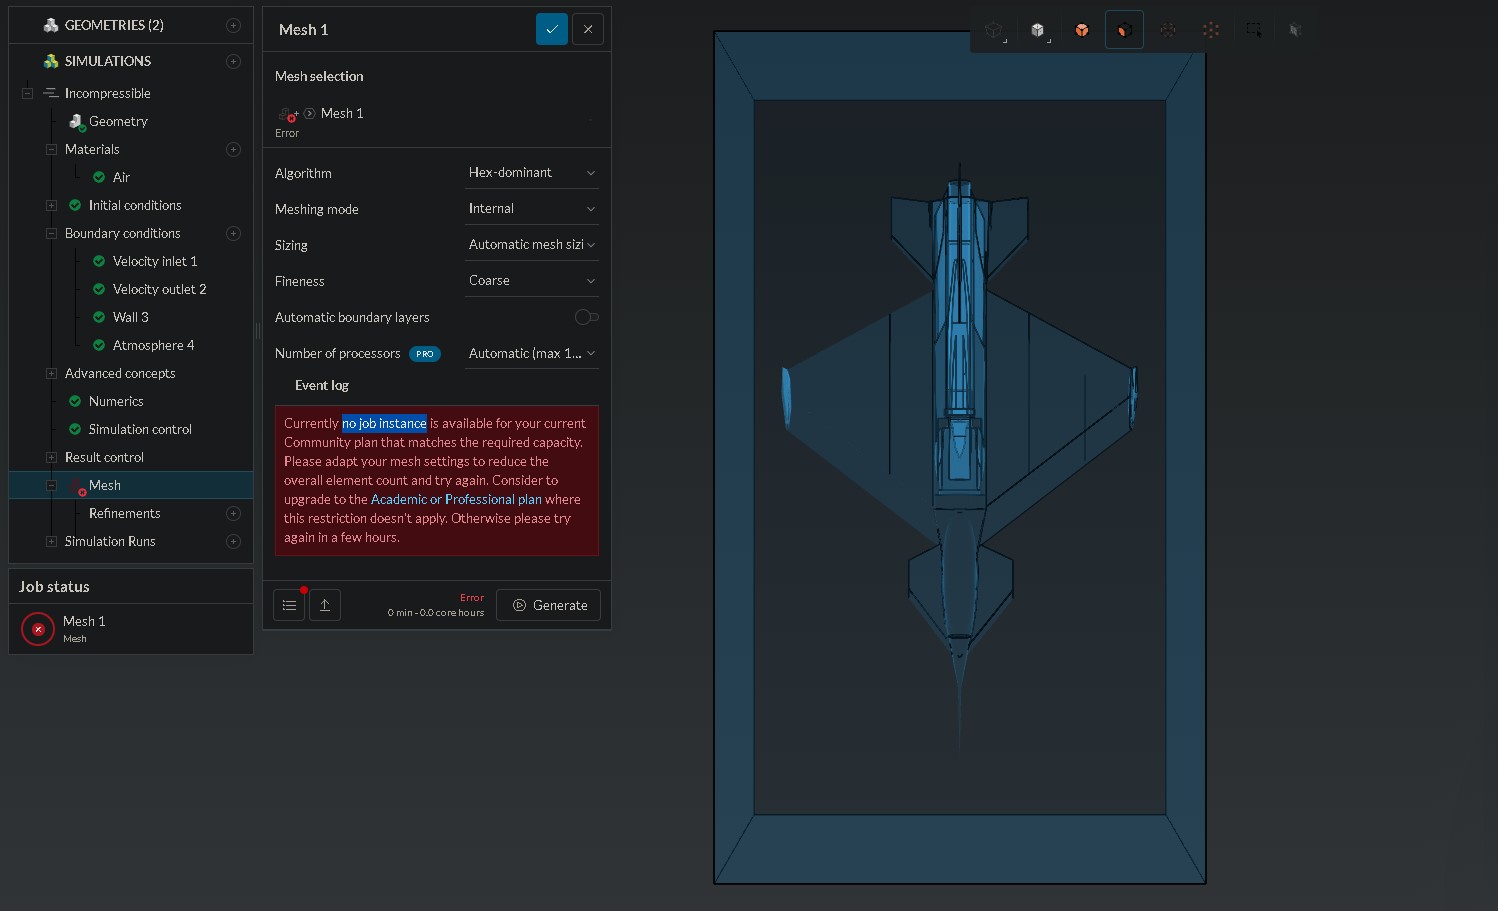Viewport: 1498px width, 911px height.
Task: Click the Generate mesh button
Action: (549, 605)
